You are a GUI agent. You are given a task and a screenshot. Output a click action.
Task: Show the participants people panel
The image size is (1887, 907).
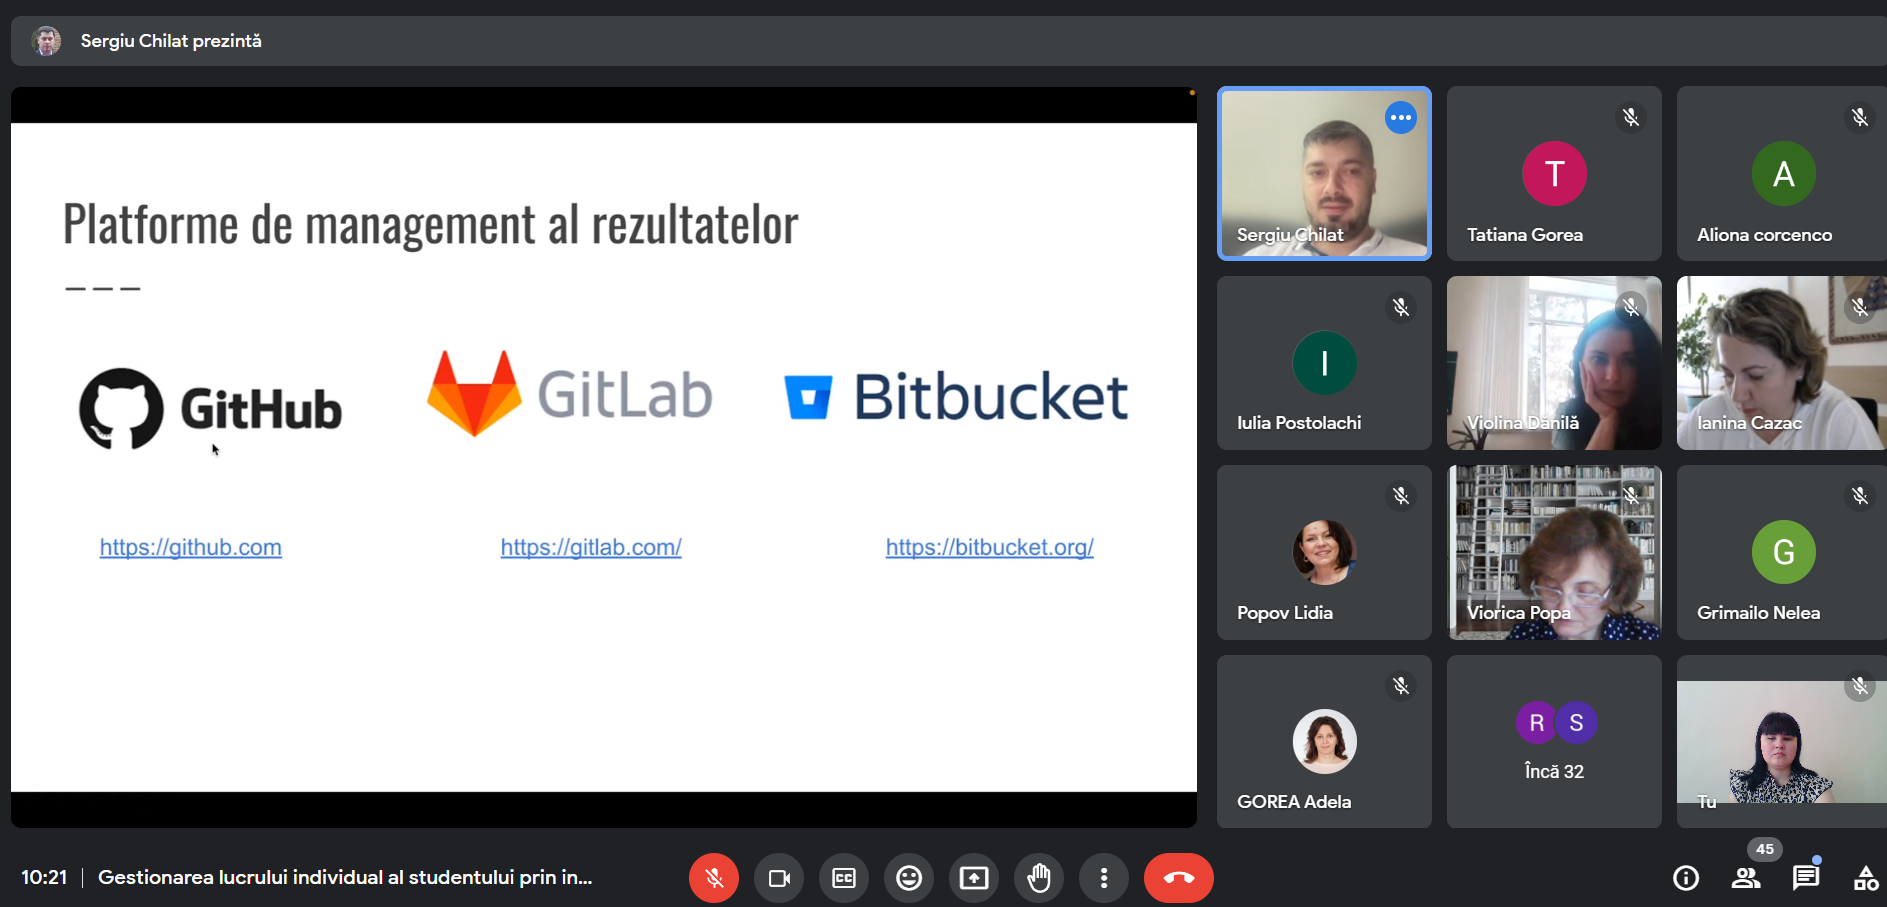(x=1746, y=878)
